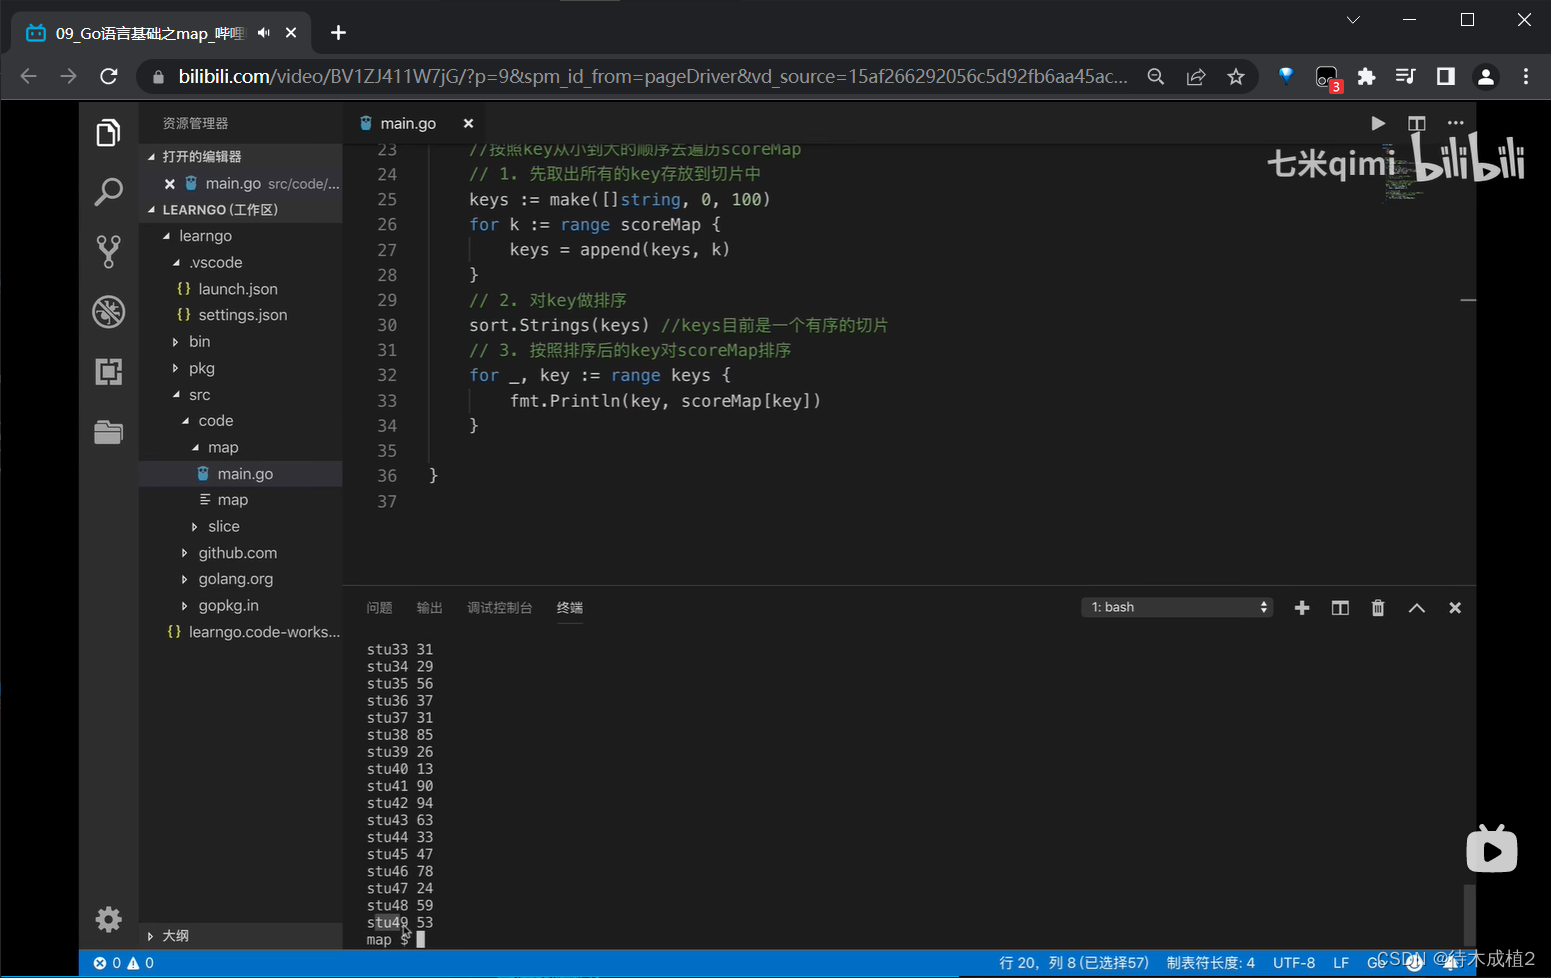
Task: Click the bilibili play button overlay
Action: coord(1491,850)
